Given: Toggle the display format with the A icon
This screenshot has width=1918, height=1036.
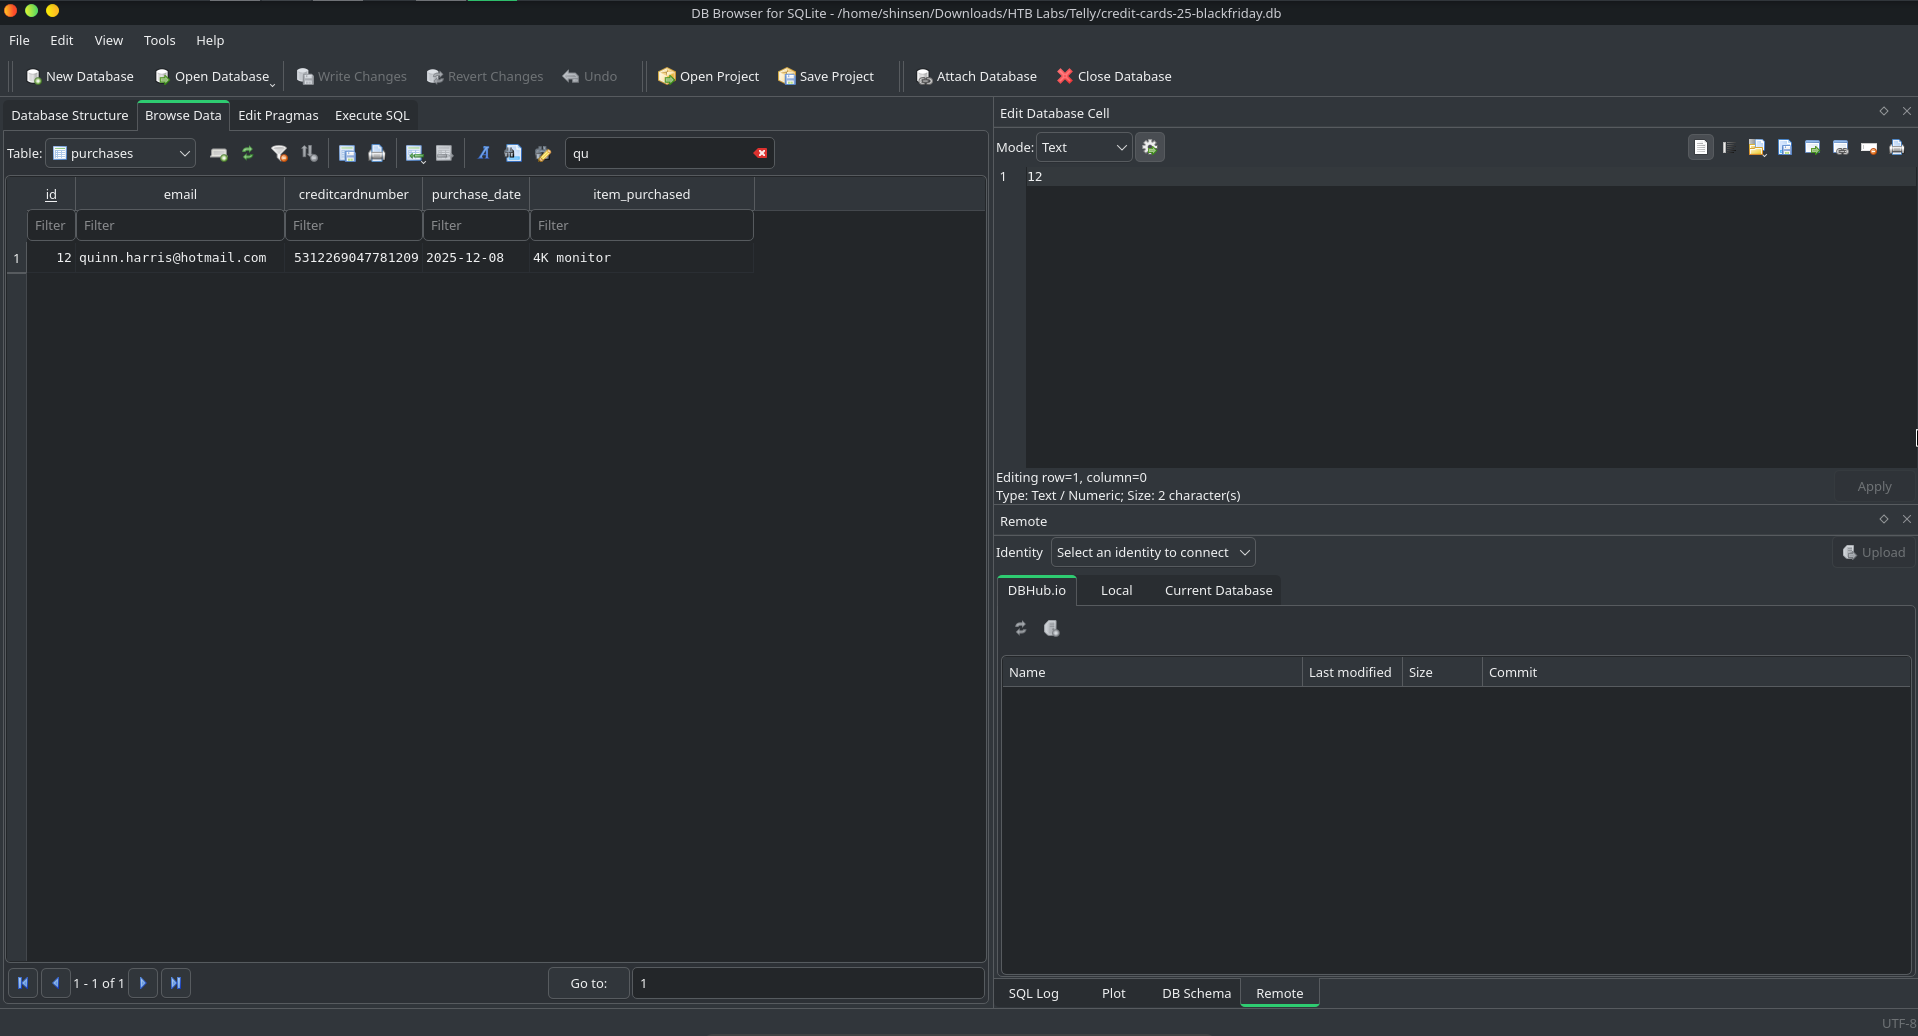Looking at the screenshot, I should (x=483, y=153).
